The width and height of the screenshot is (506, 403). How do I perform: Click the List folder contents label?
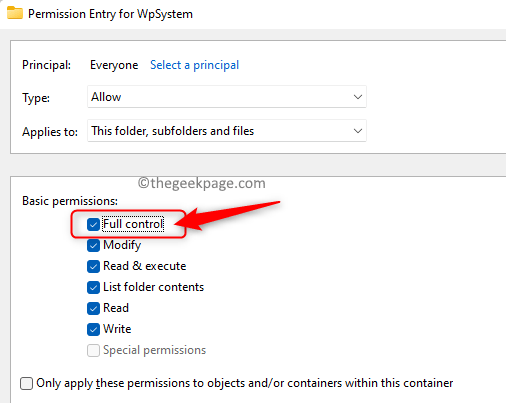pos(153,287)
